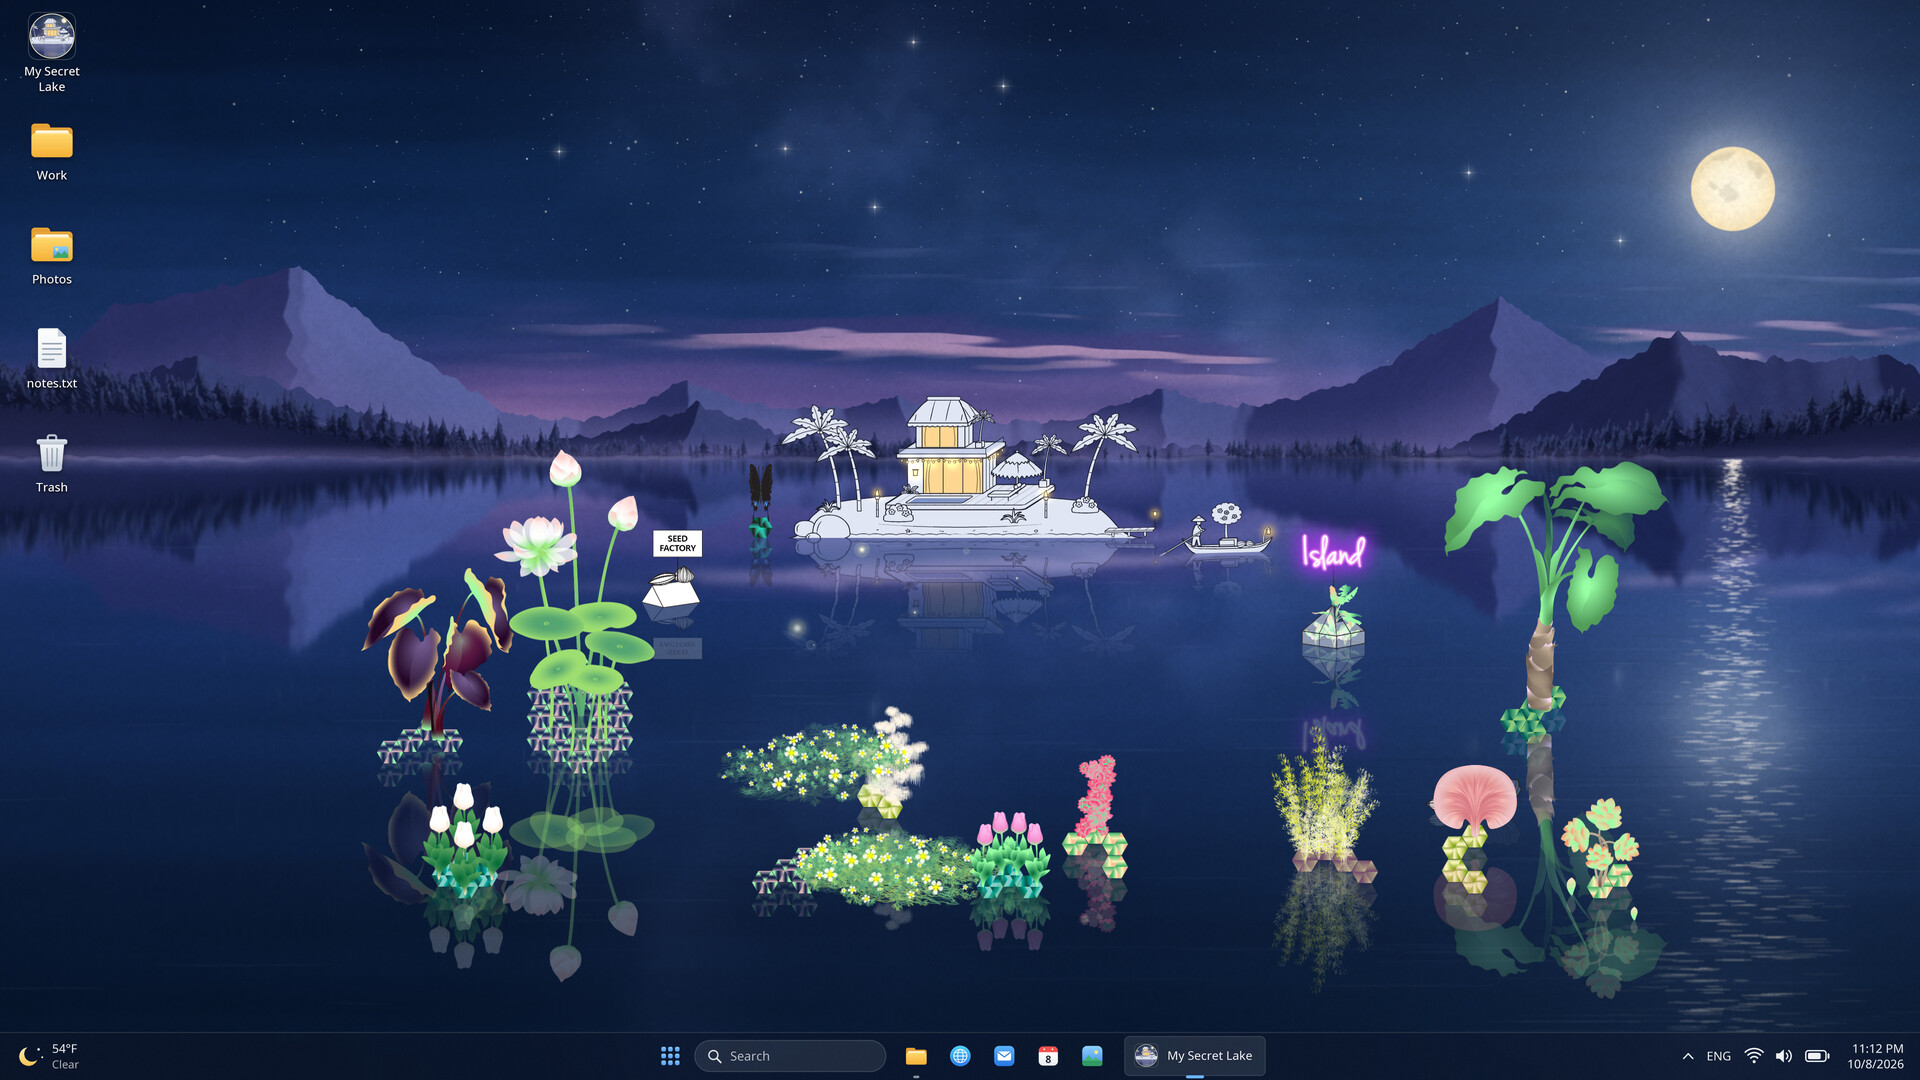The width and height of the screenshot is (1920, 1080).
Task: Open the My Secret Lake desktop shortcut
Action: [x=52, y=53]
